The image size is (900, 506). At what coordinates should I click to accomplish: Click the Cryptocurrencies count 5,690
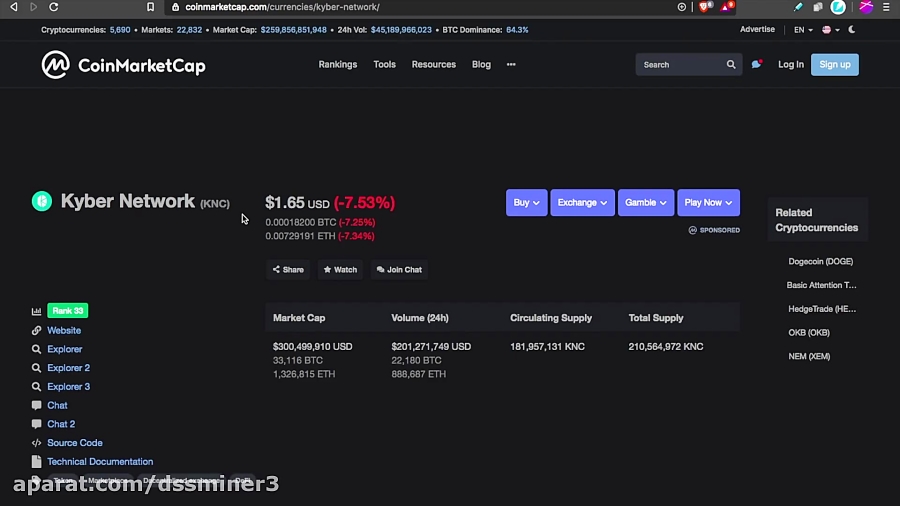click(120, 30)
